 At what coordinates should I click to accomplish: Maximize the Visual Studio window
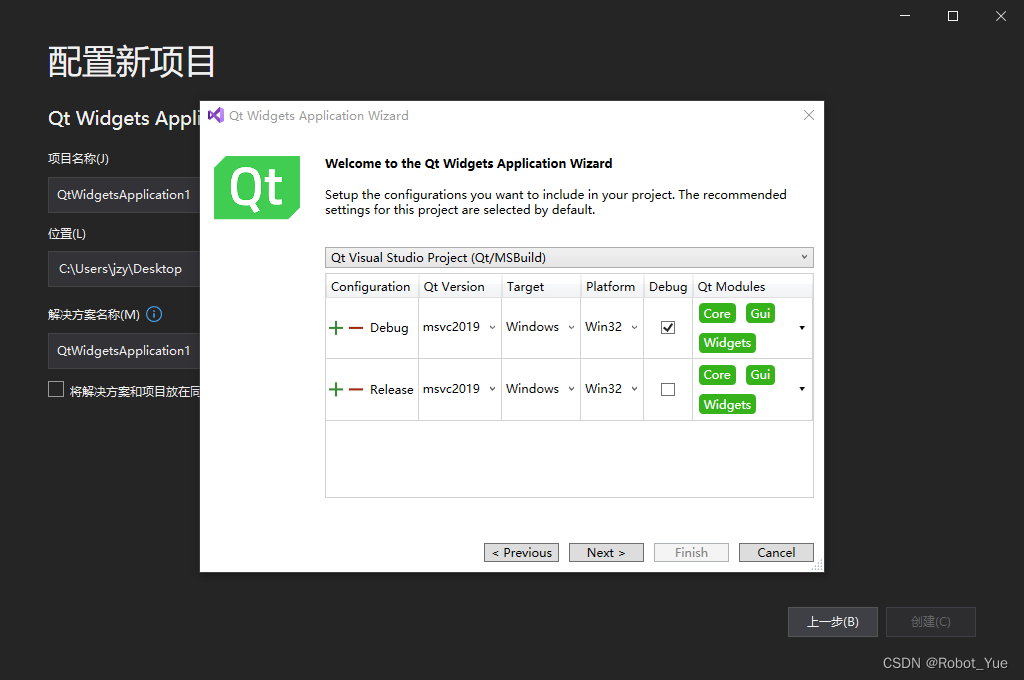[x=953, y=16]
